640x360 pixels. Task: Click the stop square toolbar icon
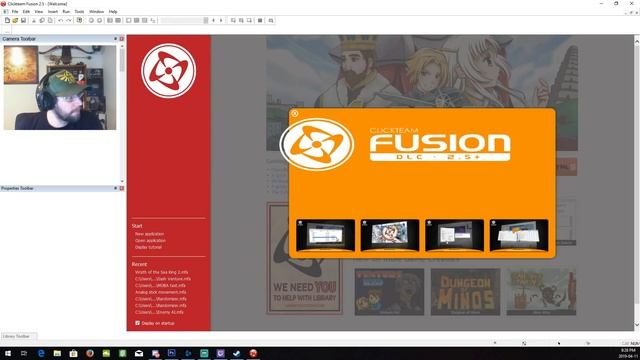[260, 20]
